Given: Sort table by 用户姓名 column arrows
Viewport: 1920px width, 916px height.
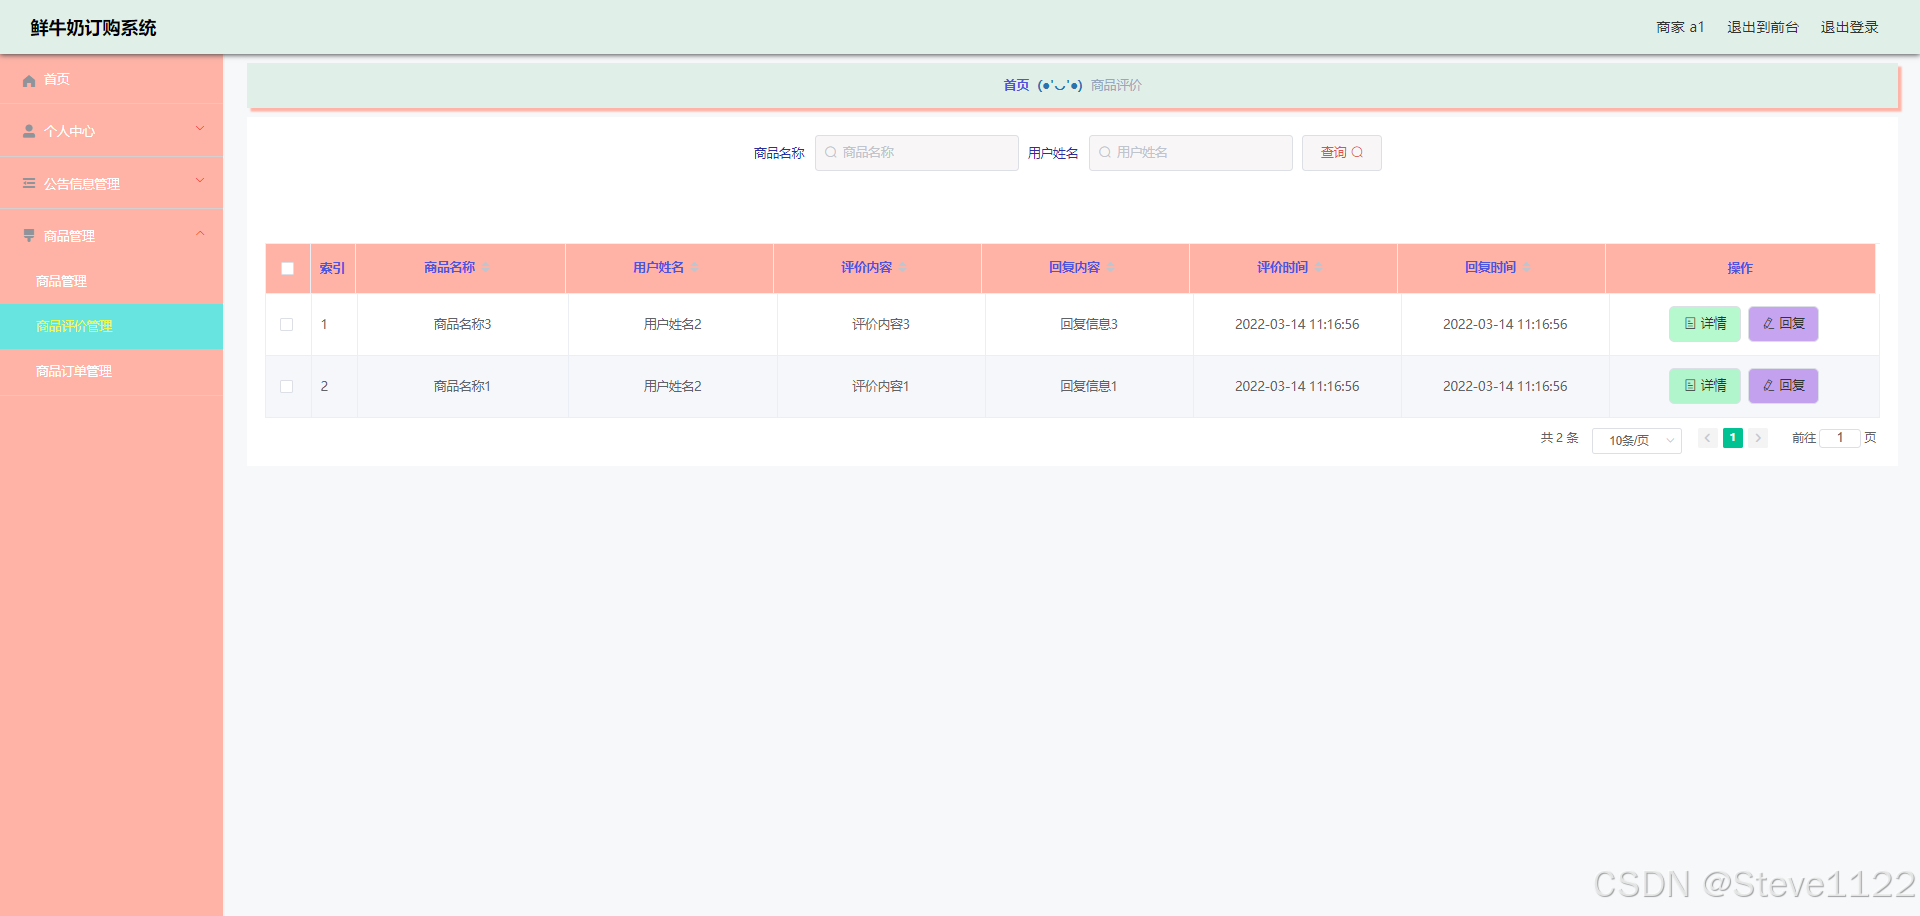Looking at the screenshot, I should [695, 268].
